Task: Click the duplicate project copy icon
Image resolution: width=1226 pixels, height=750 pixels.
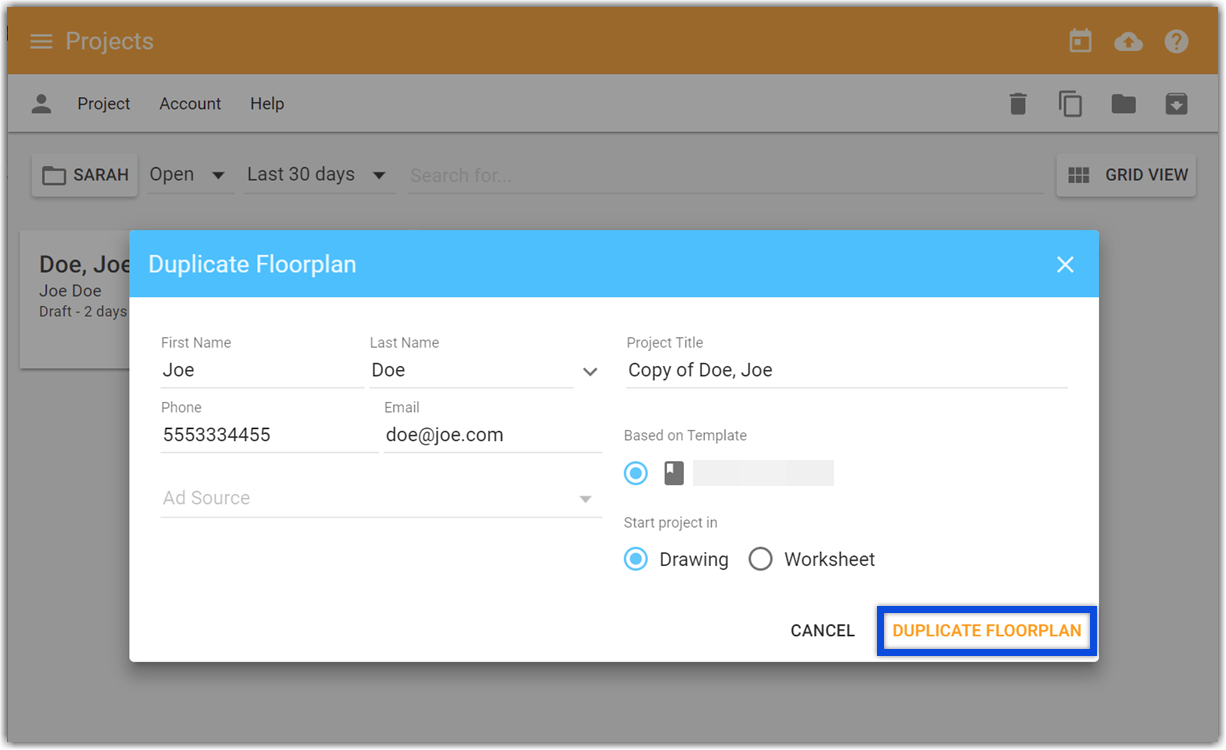Action: point(1070,103)
